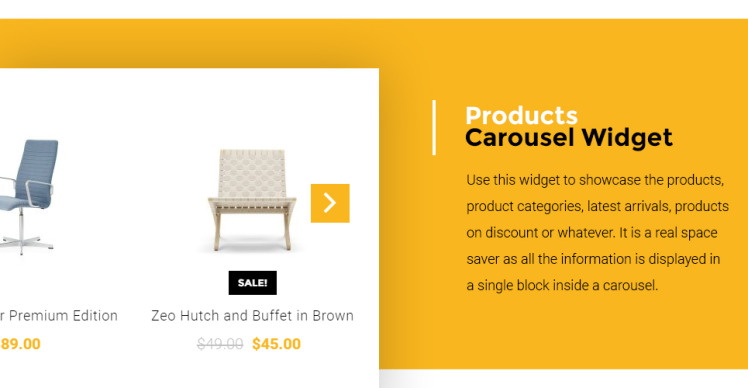Viewport: 748px width, 388px height.
Task: Click the line saver as all the information
Action: click(593, 259)
